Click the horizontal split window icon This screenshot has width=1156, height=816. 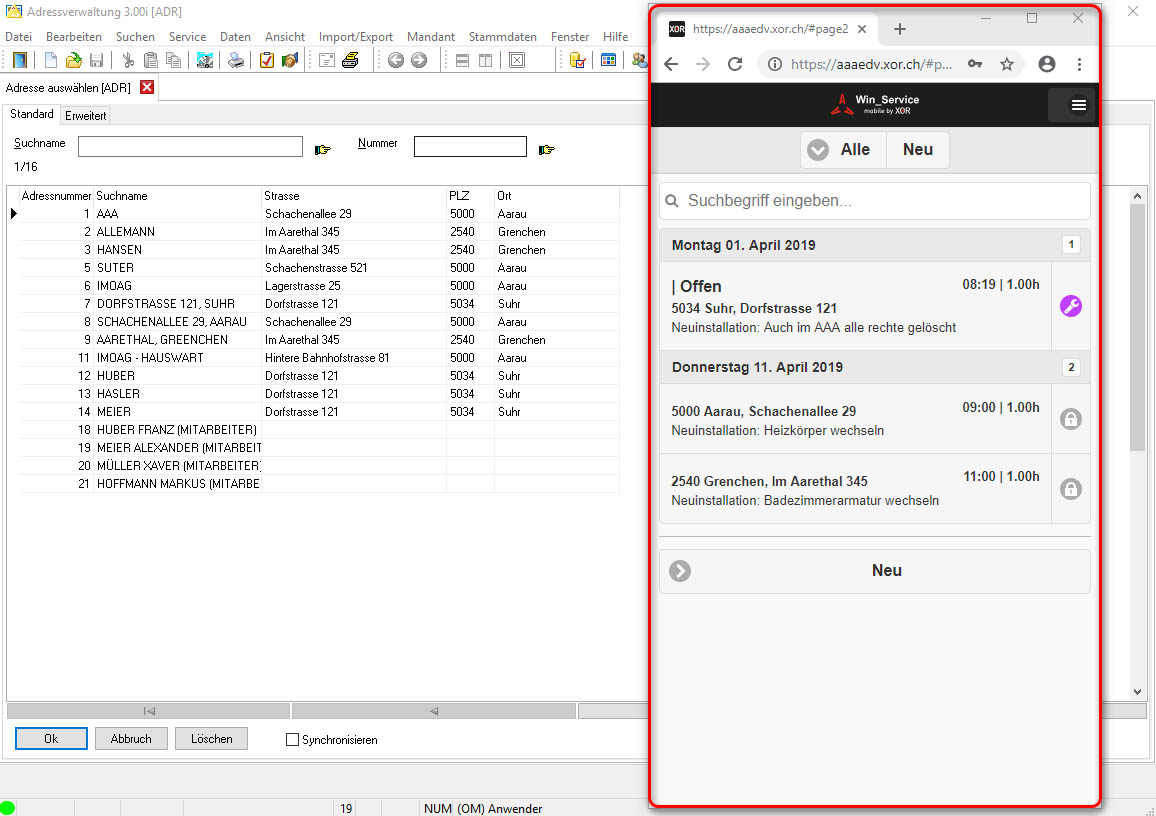tap(462, 60)
